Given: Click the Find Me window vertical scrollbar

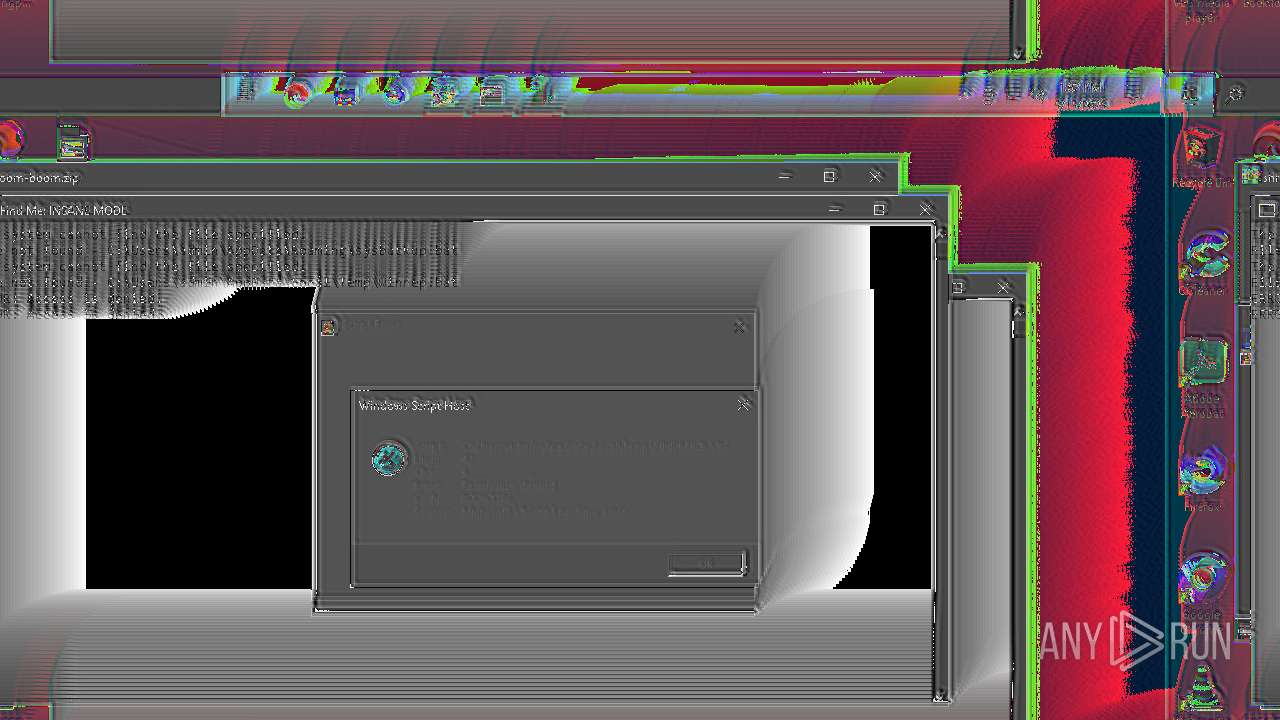Looking at the screenshot, I should click(940, 462).
